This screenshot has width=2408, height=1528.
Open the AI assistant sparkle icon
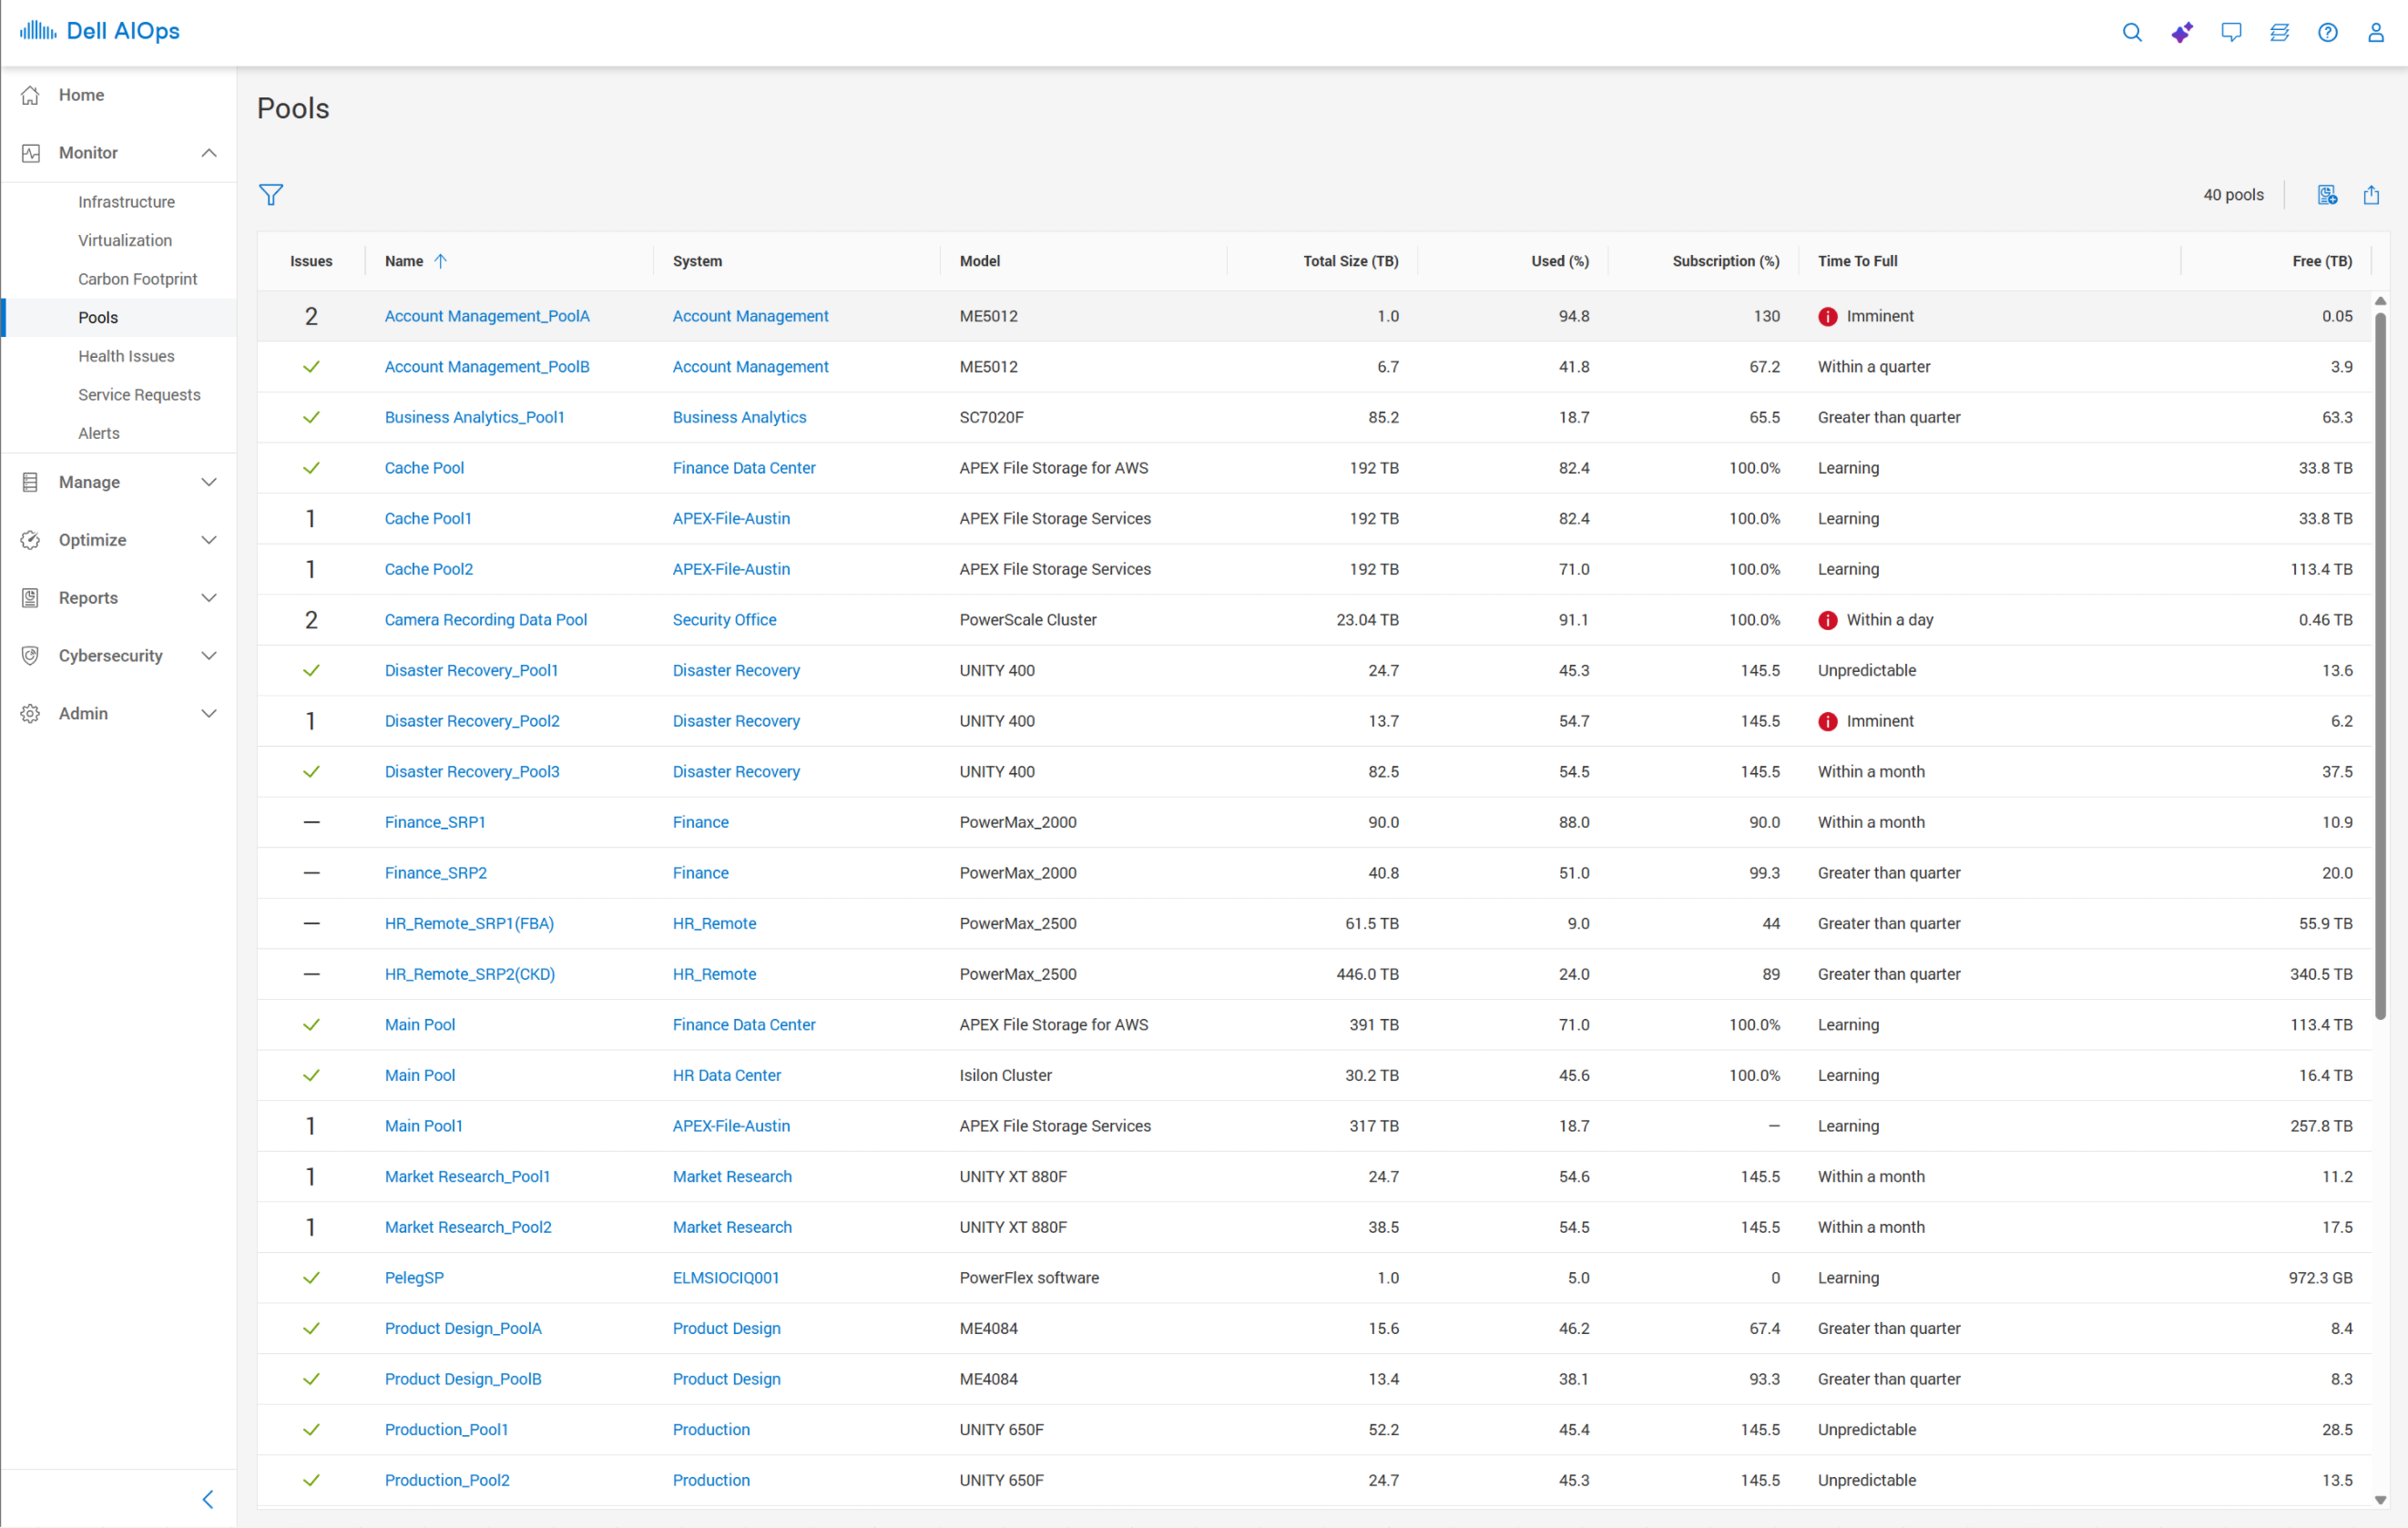[2181, 32]
